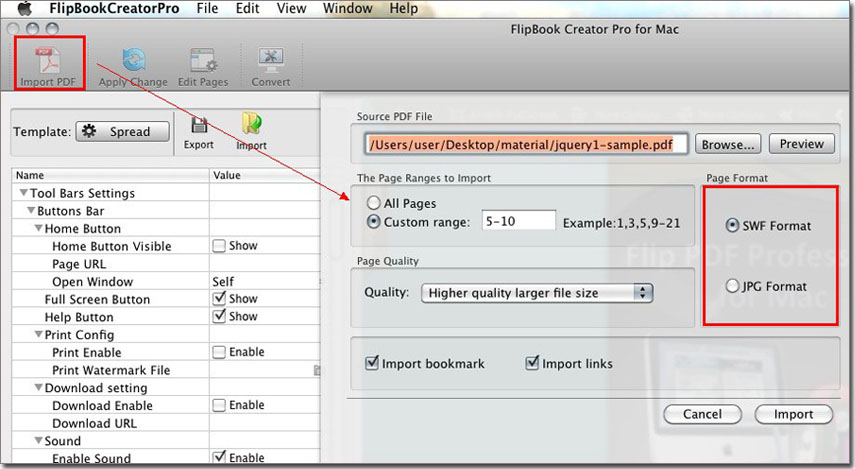Image resolution: width=855 pixels, height=469 pixels.
Task: Open the File menu
Action: tap(207, 8)
